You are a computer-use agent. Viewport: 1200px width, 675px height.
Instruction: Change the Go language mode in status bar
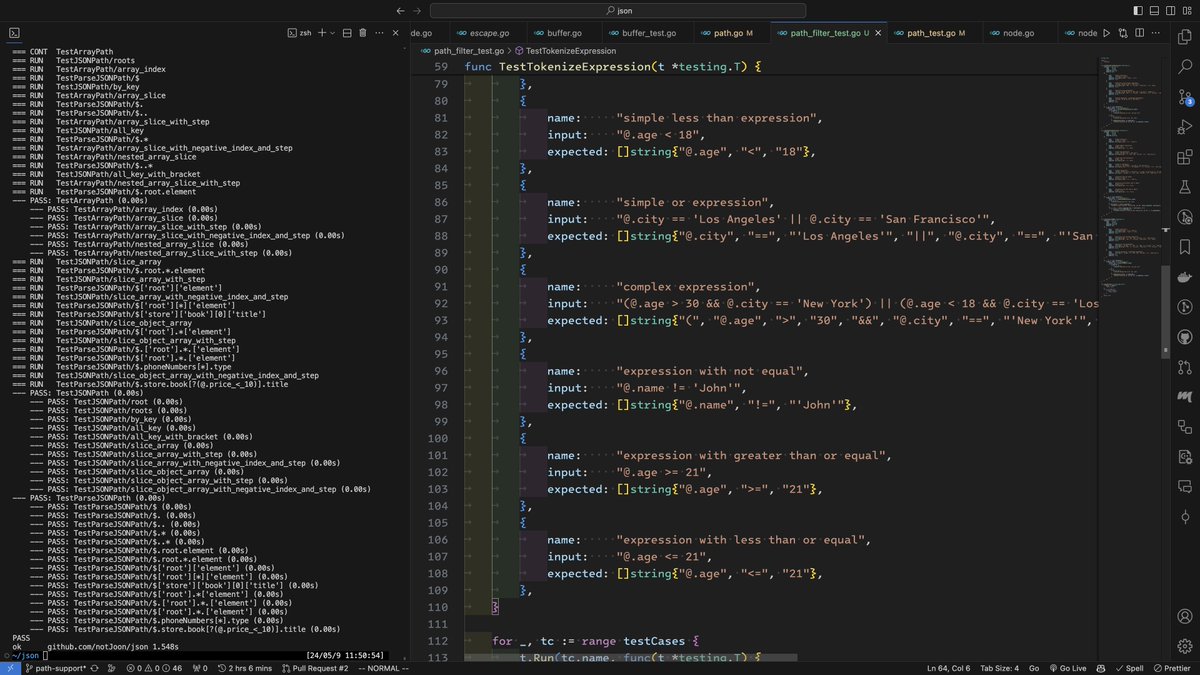click(1033, 668)
